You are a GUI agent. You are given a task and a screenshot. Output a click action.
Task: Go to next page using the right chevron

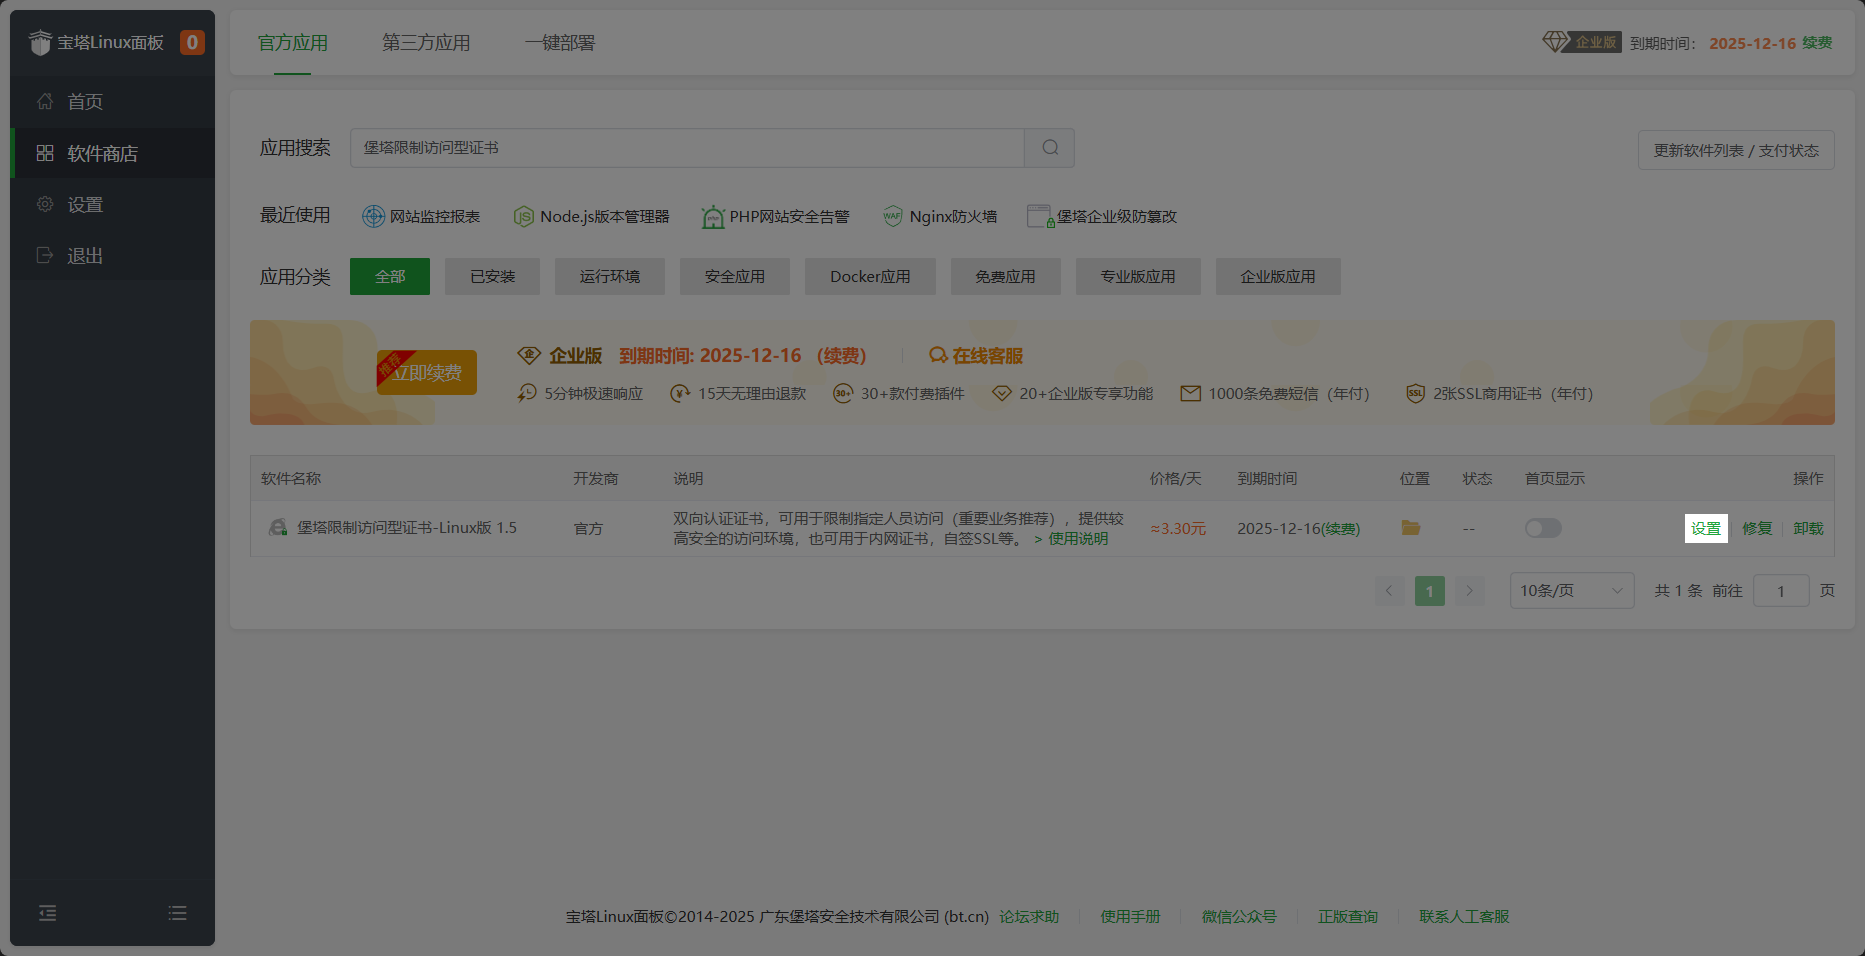tap(1469, 590)
